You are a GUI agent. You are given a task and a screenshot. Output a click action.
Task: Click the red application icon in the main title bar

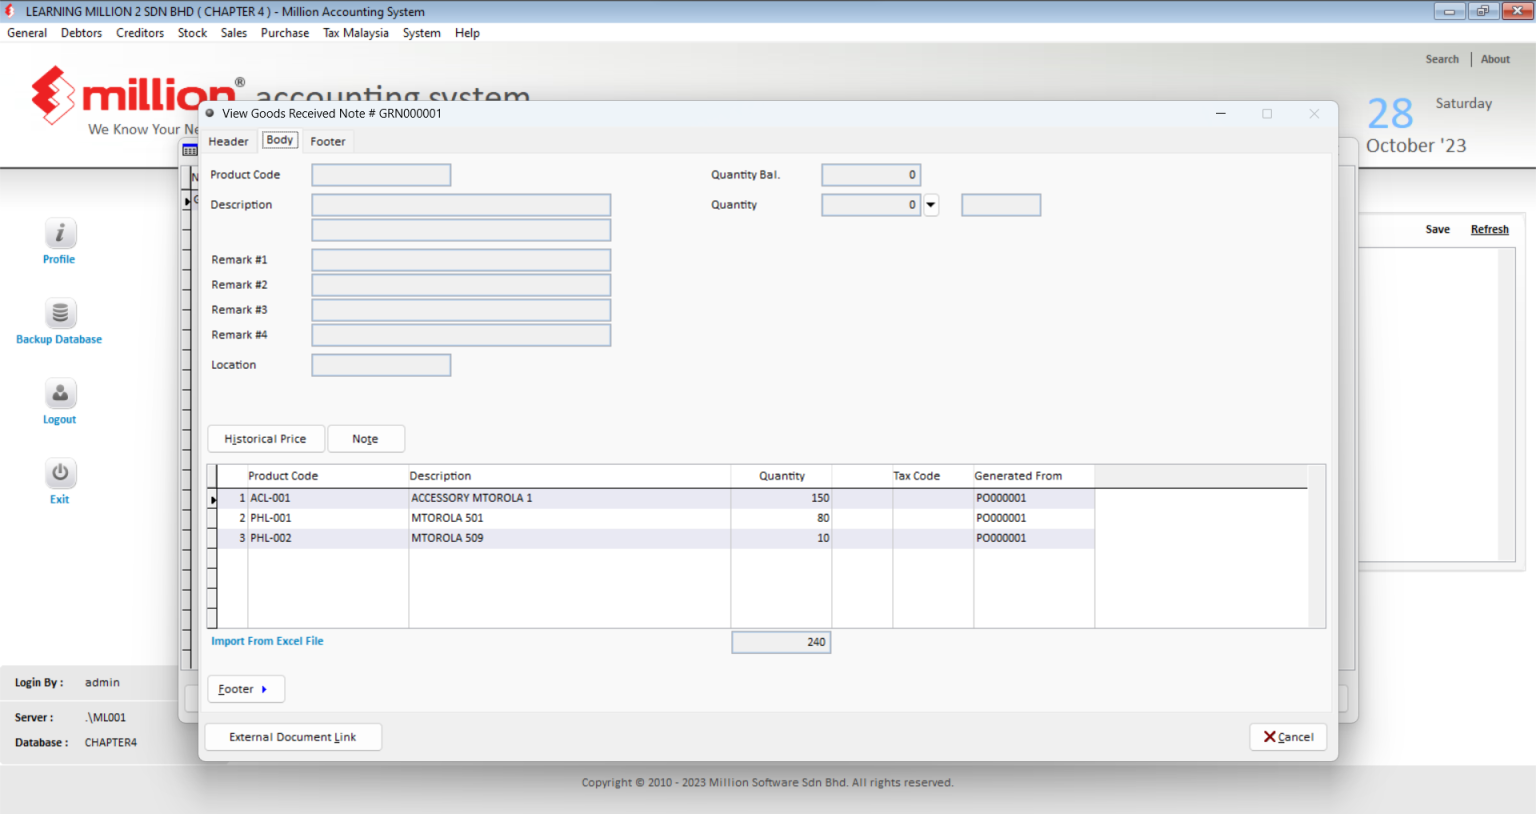point(9,11)
